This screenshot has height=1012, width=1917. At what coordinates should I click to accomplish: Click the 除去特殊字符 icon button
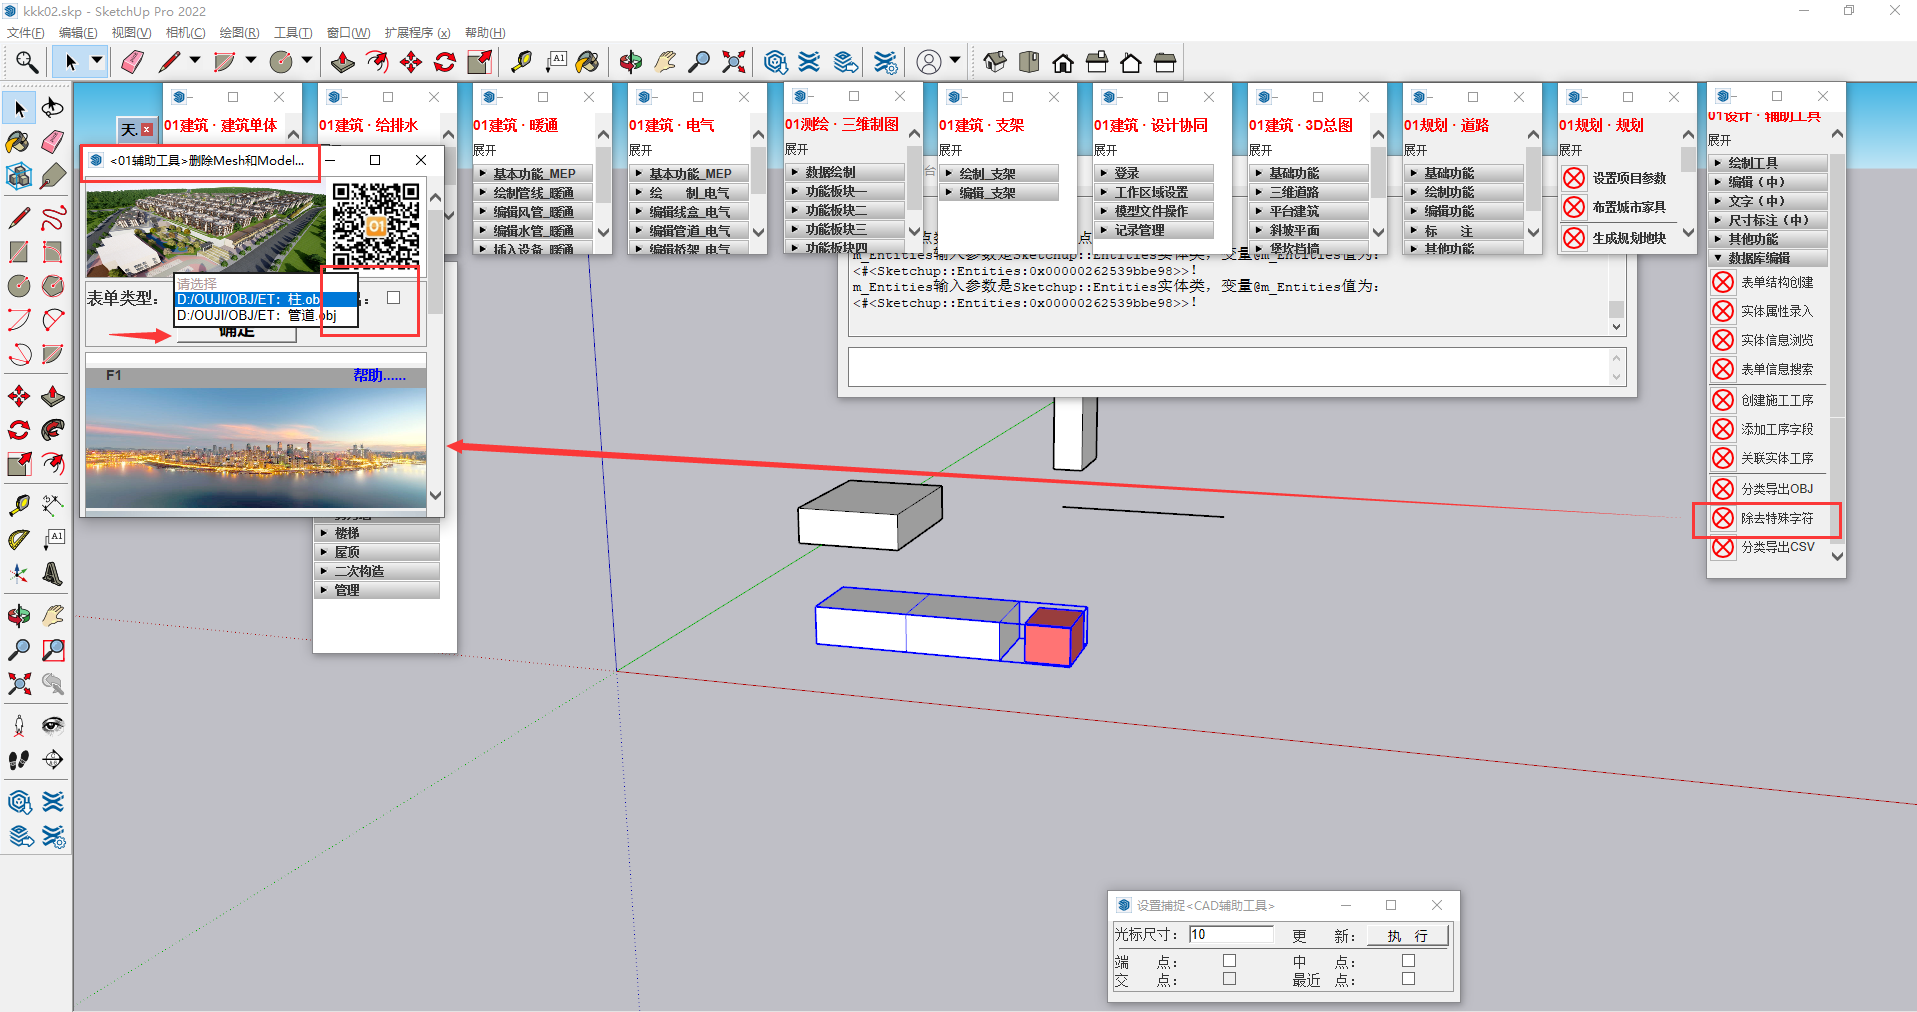pos(1723,518)
